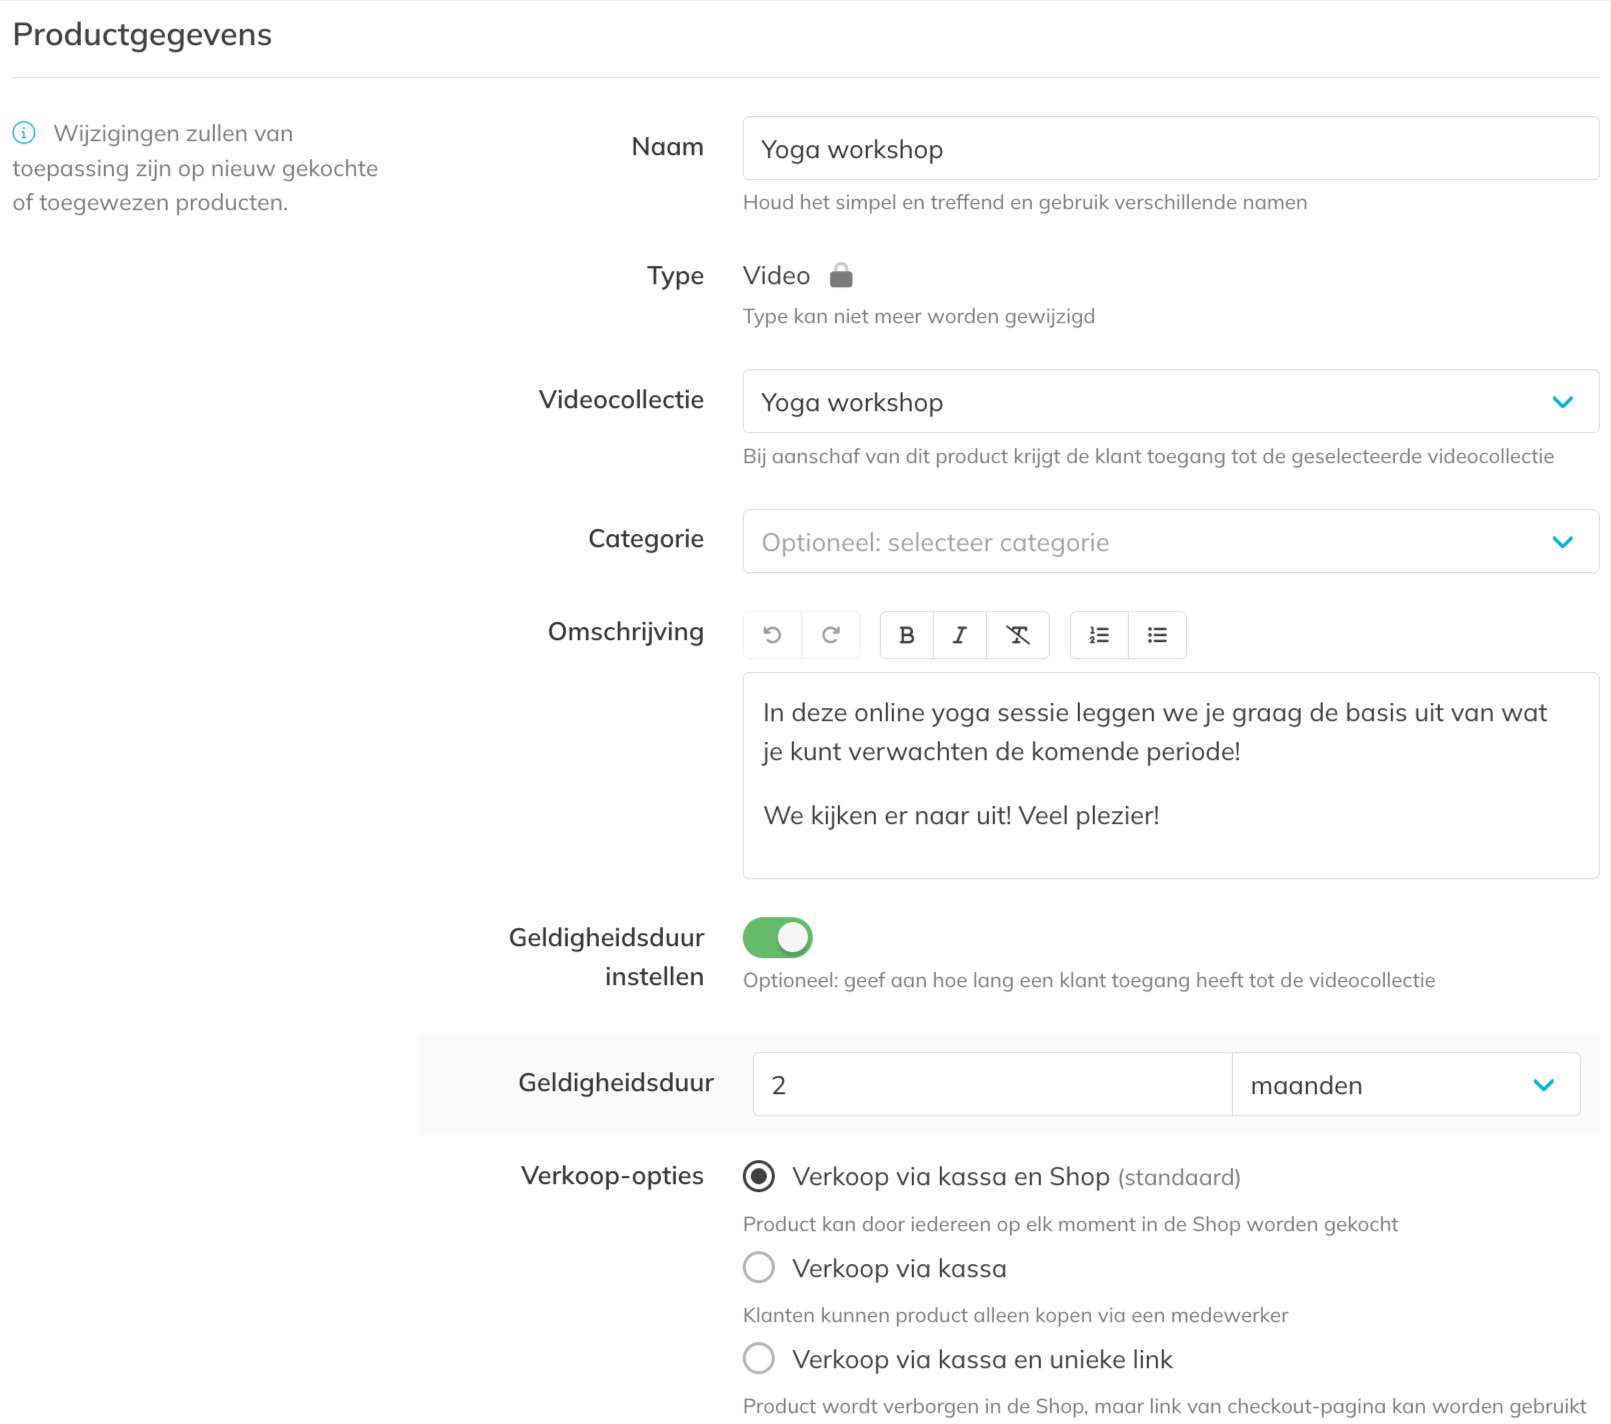Clear text formatting in description editor

coord(1018,635)
